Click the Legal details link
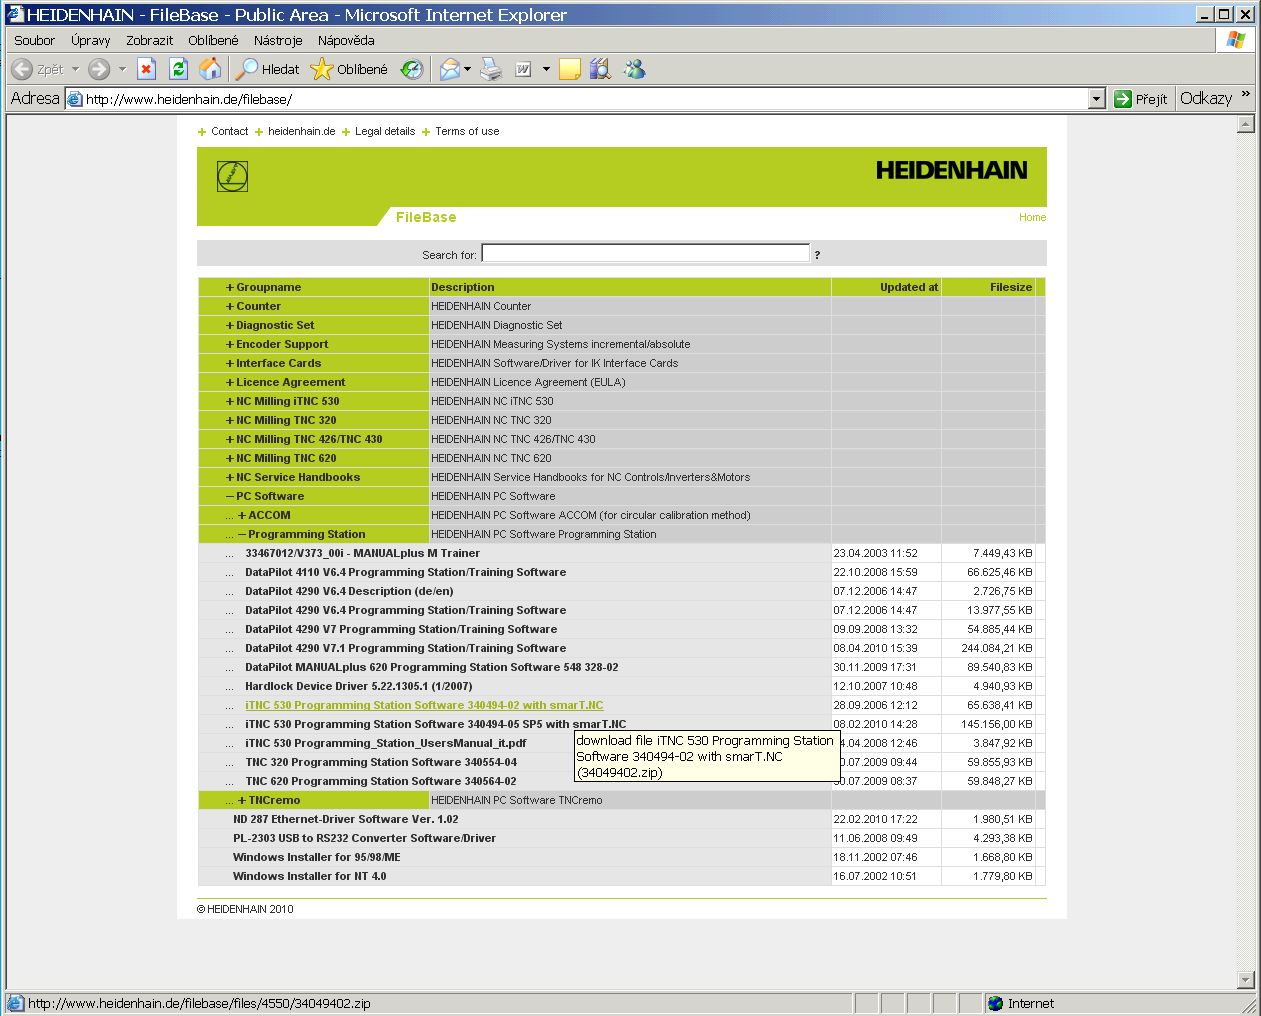Screen dimensions: 1261x1016 384,131
